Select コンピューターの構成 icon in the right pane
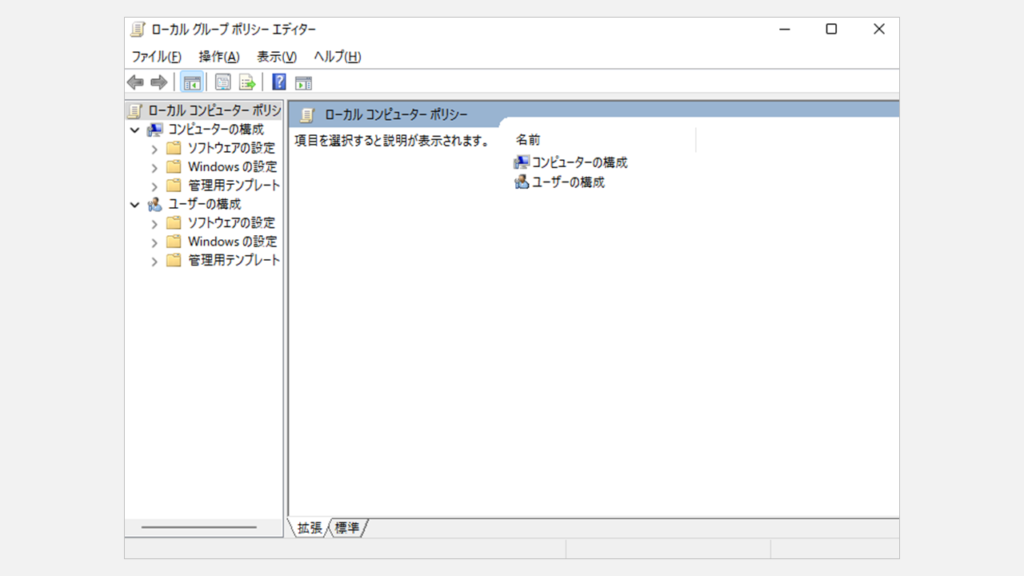The image size is (1024, 576). 521,162
